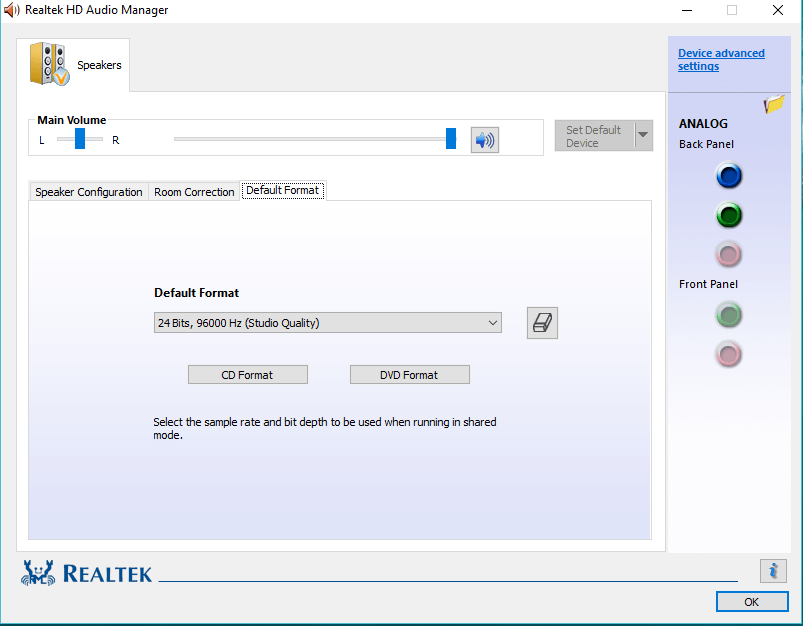
Task: Click the pink mic jack on Back Panel
Action: (x=728, y=254)
